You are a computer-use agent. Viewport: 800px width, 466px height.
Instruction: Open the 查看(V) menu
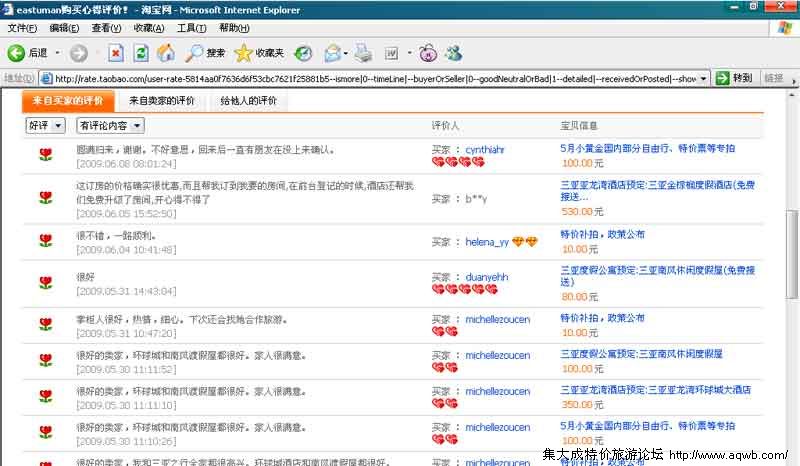[106, 28]
